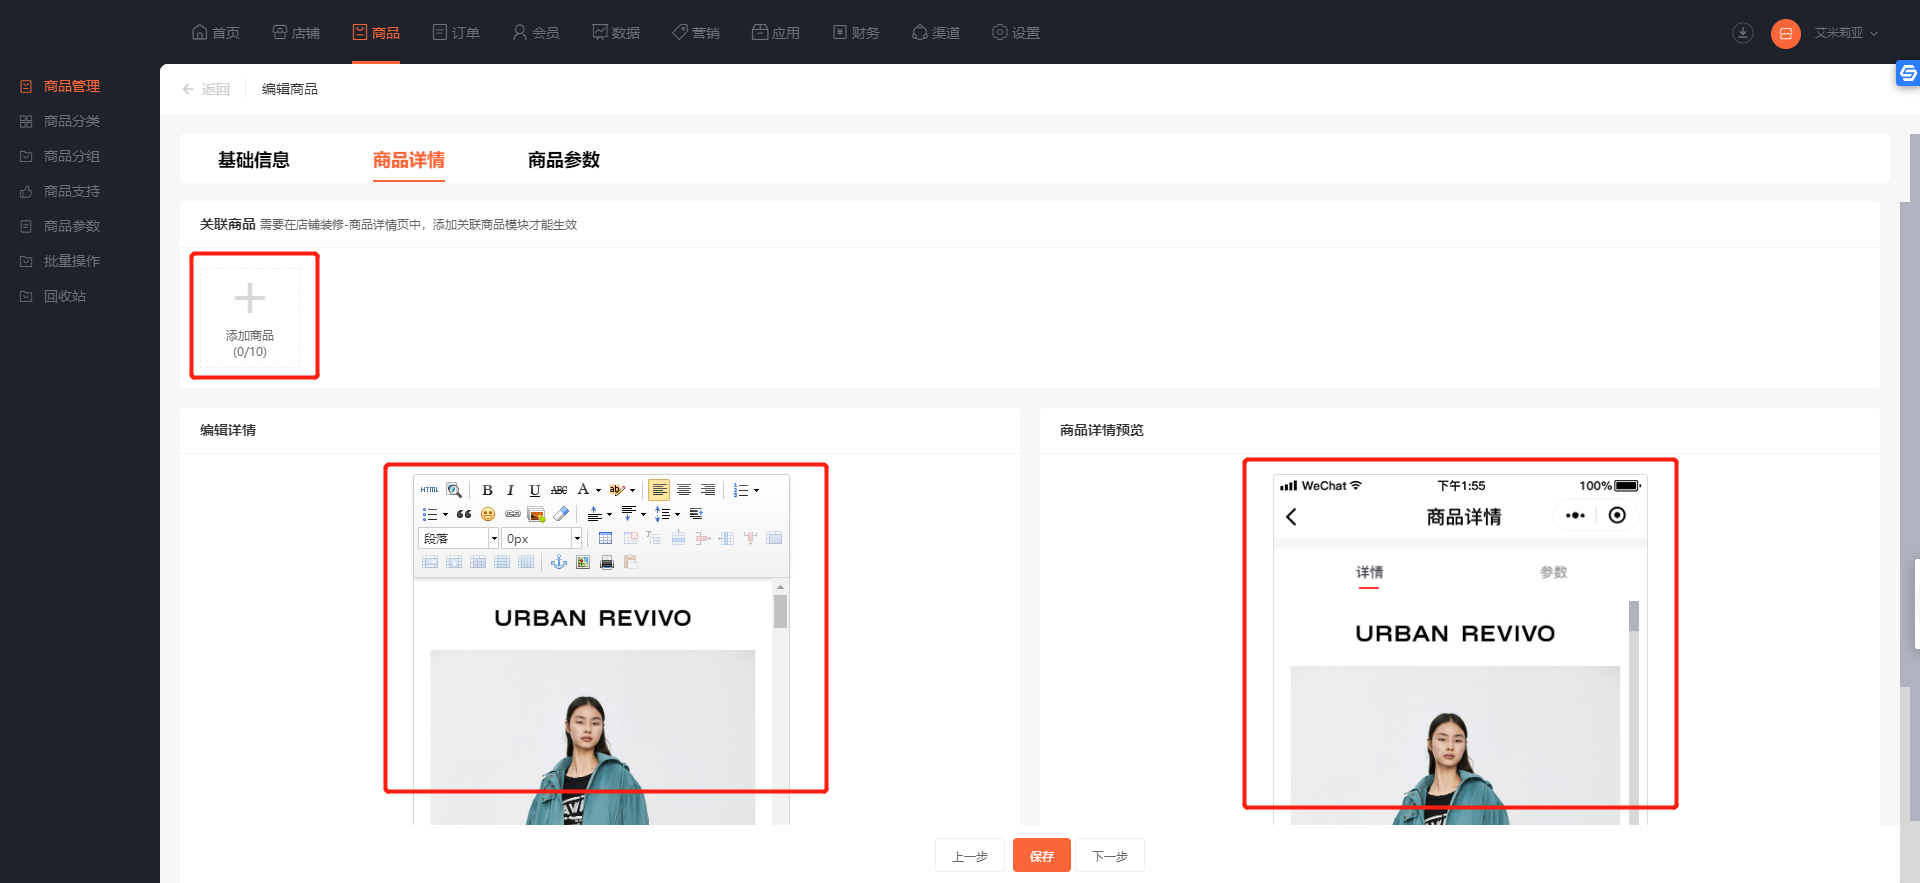The width and height of the screenshot is (1920, 883).
Task: Switch to the 商品参数 tab
Action: [564, 160]
